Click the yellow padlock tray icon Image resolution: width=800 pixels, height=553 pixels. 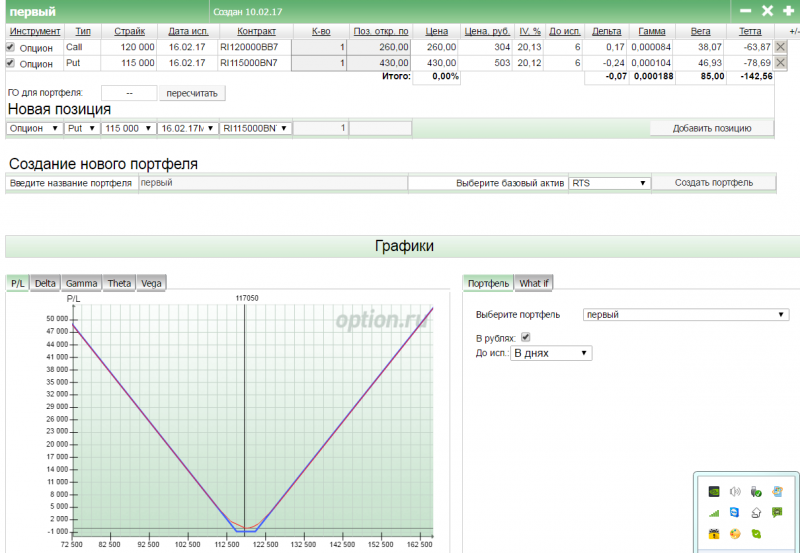click(x=714, y=534)
